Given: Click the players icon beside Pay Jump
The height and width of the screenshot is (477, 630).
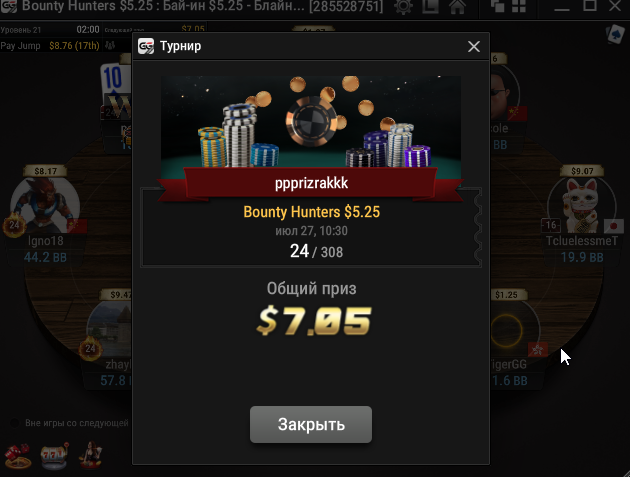Looking at the screenshot, I should click(x=110, y=45).
